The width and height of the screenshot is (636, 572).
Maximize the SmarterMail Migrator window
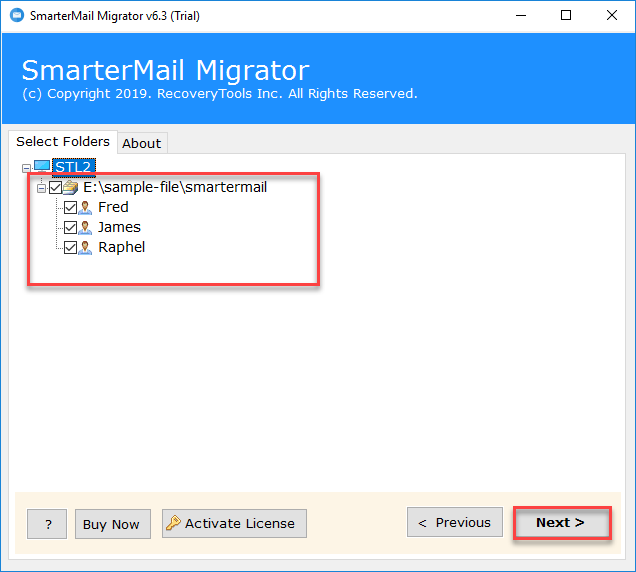(x=566, y=16)
